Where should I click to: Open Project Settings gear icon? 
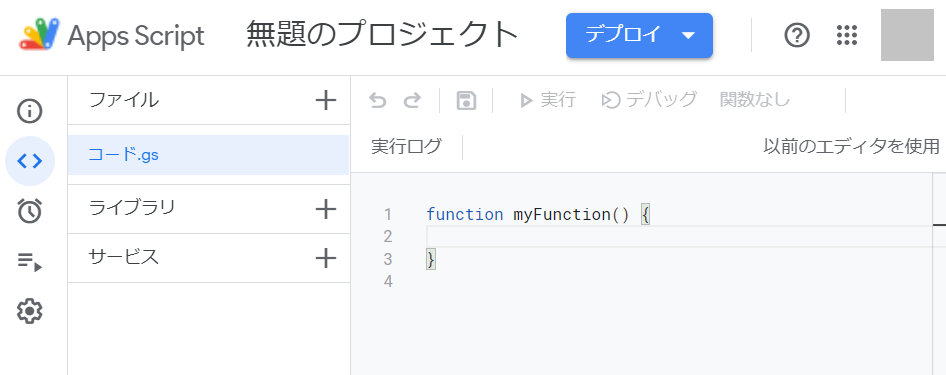coord(30,311)
